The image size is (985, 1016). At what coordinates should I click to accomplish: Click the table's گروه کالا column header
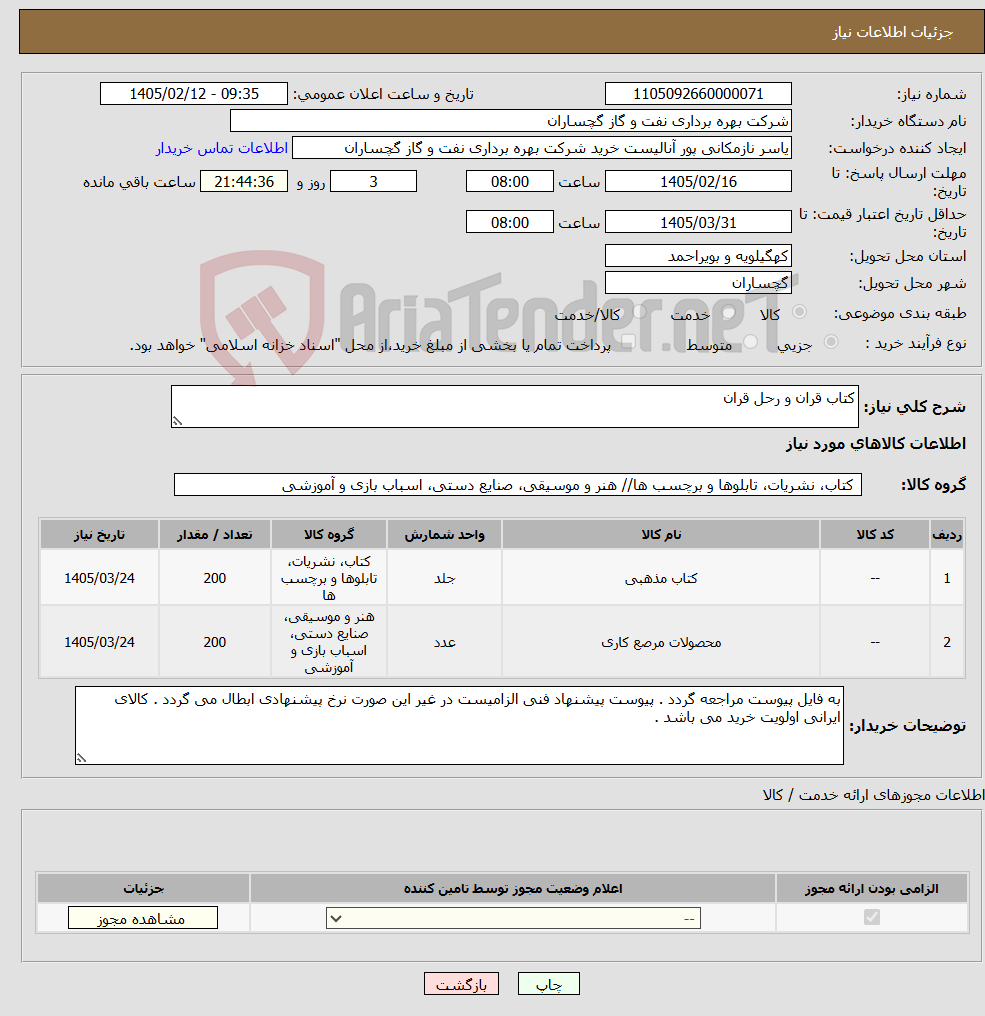pos(329,535)
